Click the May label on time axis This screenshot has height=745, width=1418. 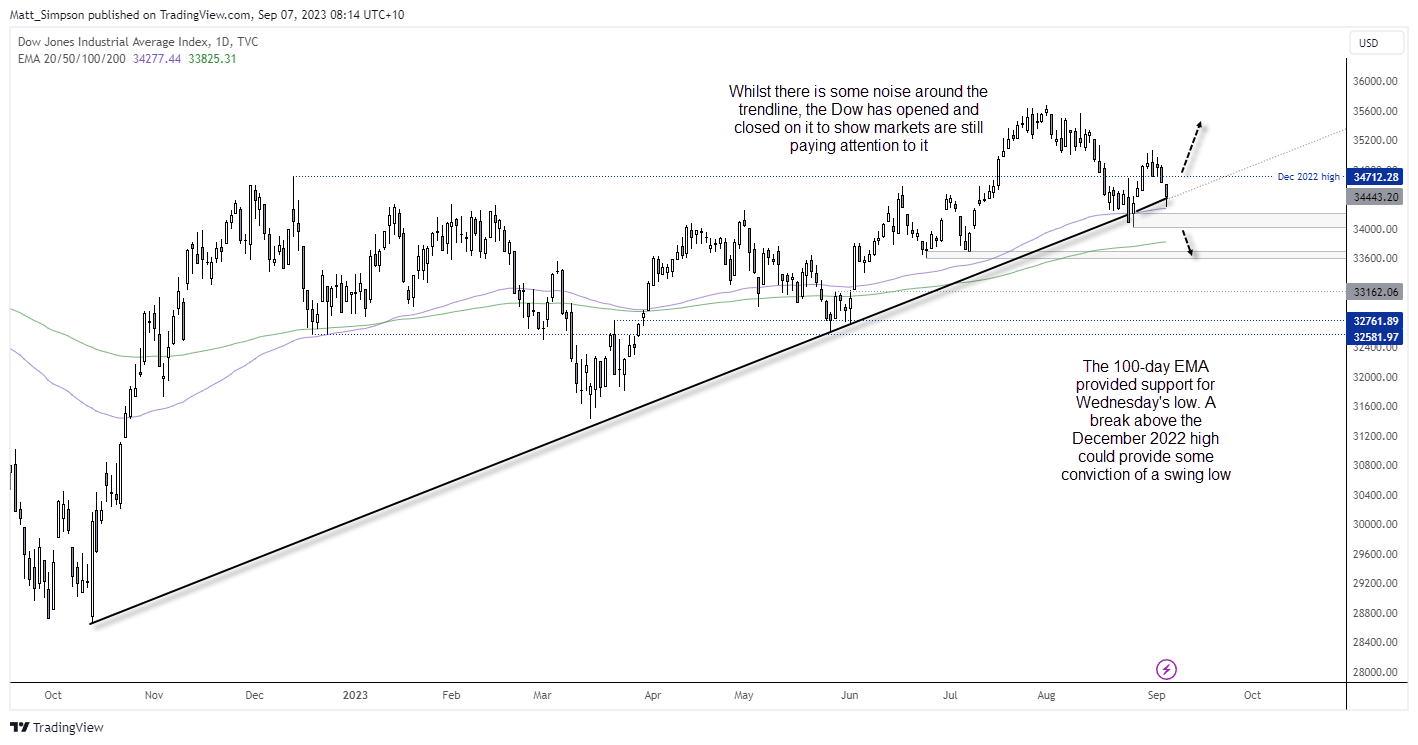point(745,695)
